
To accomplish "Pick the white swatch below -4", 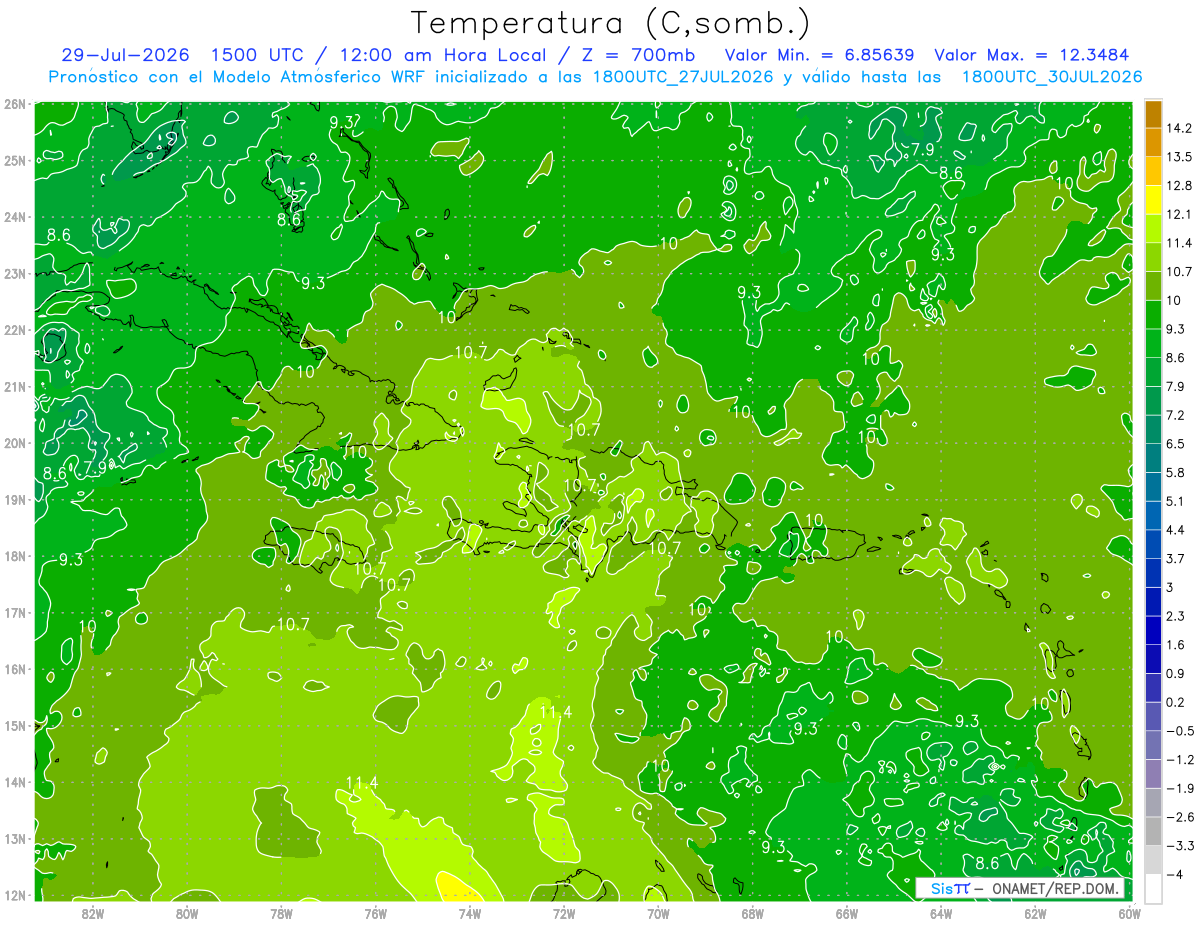I will coord(1153,888).
